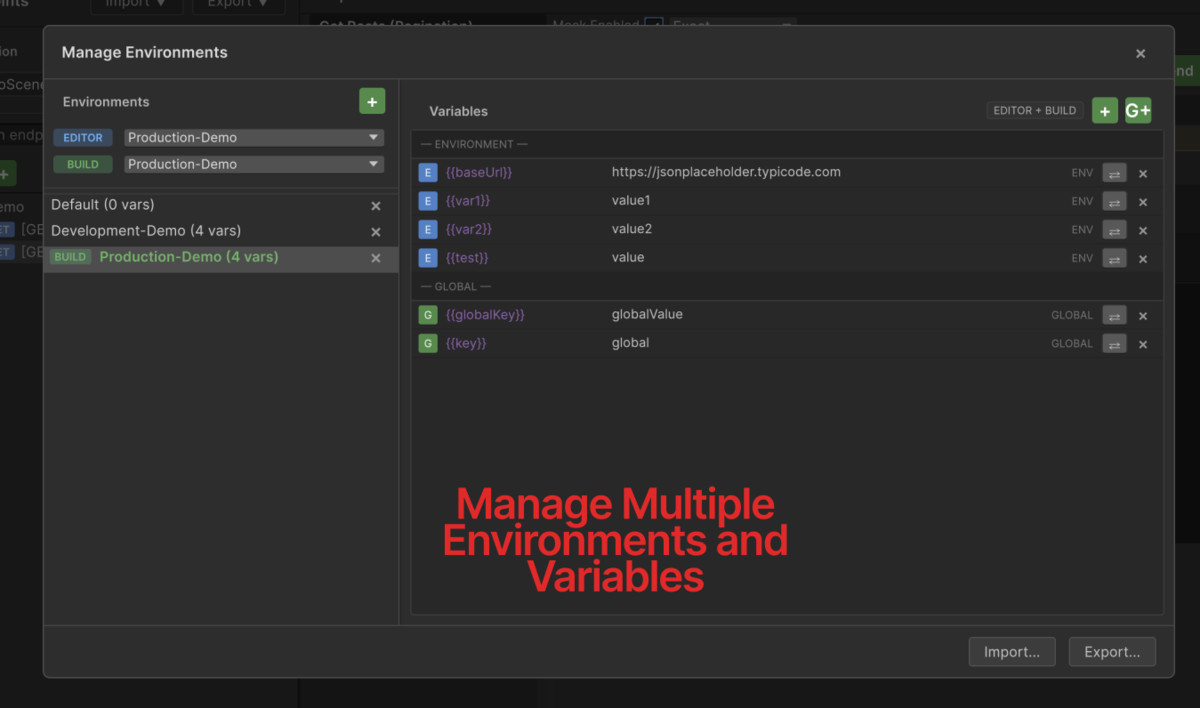Remove the test variable
1200x708 pixels.
(1143, 259)
